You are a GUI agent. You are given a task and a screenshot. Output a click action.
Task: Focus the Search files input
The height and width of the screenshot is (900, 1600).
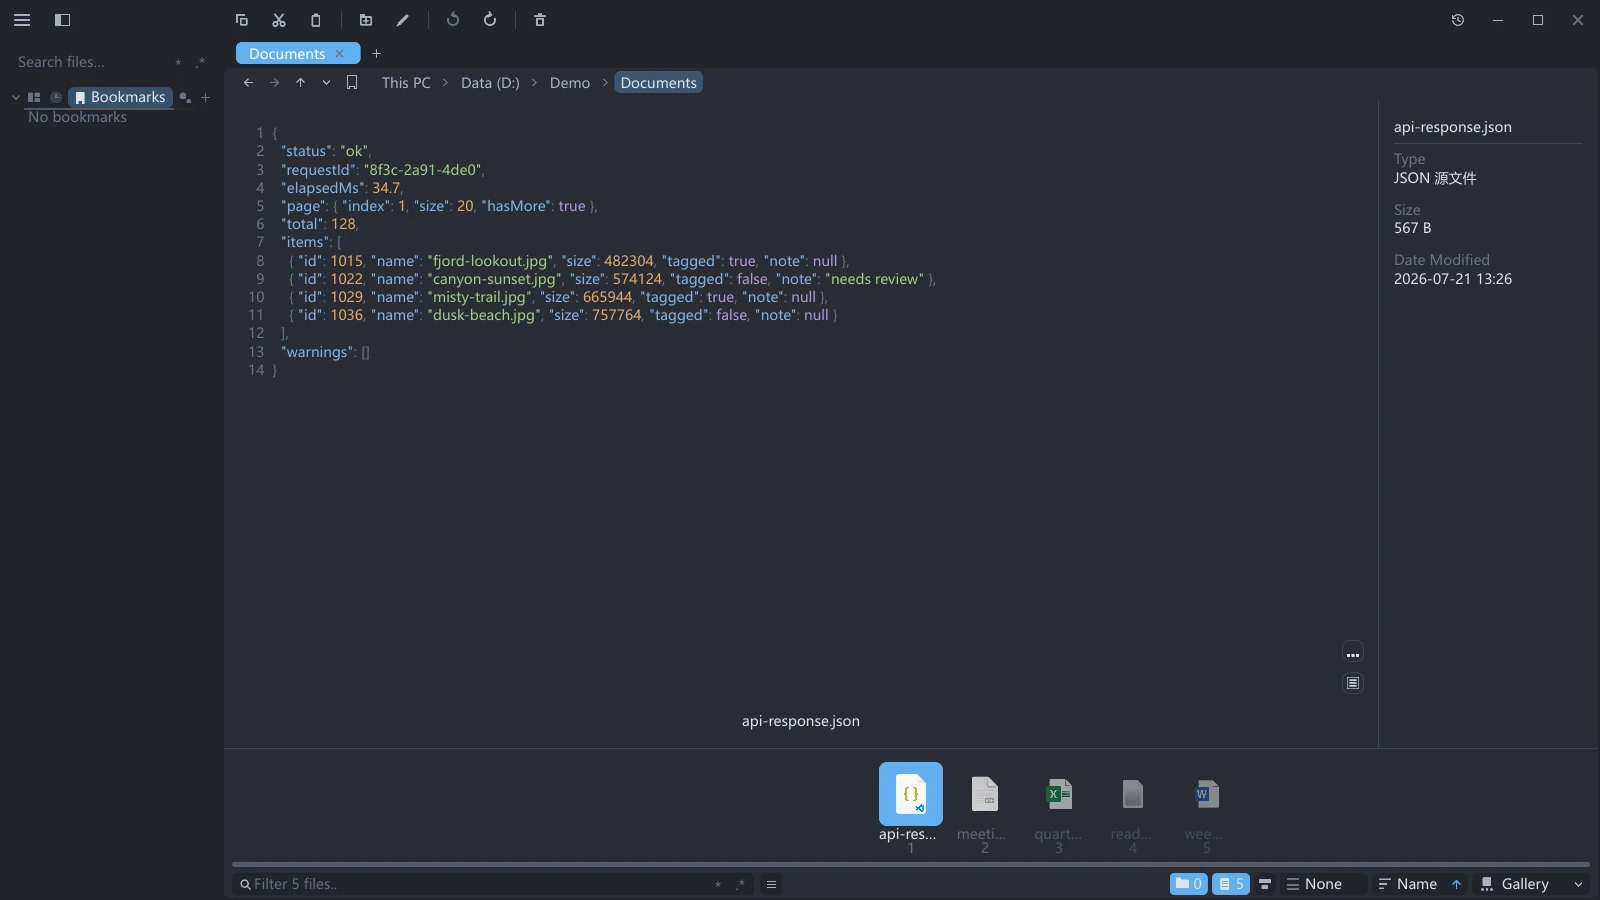coord(90,62)
